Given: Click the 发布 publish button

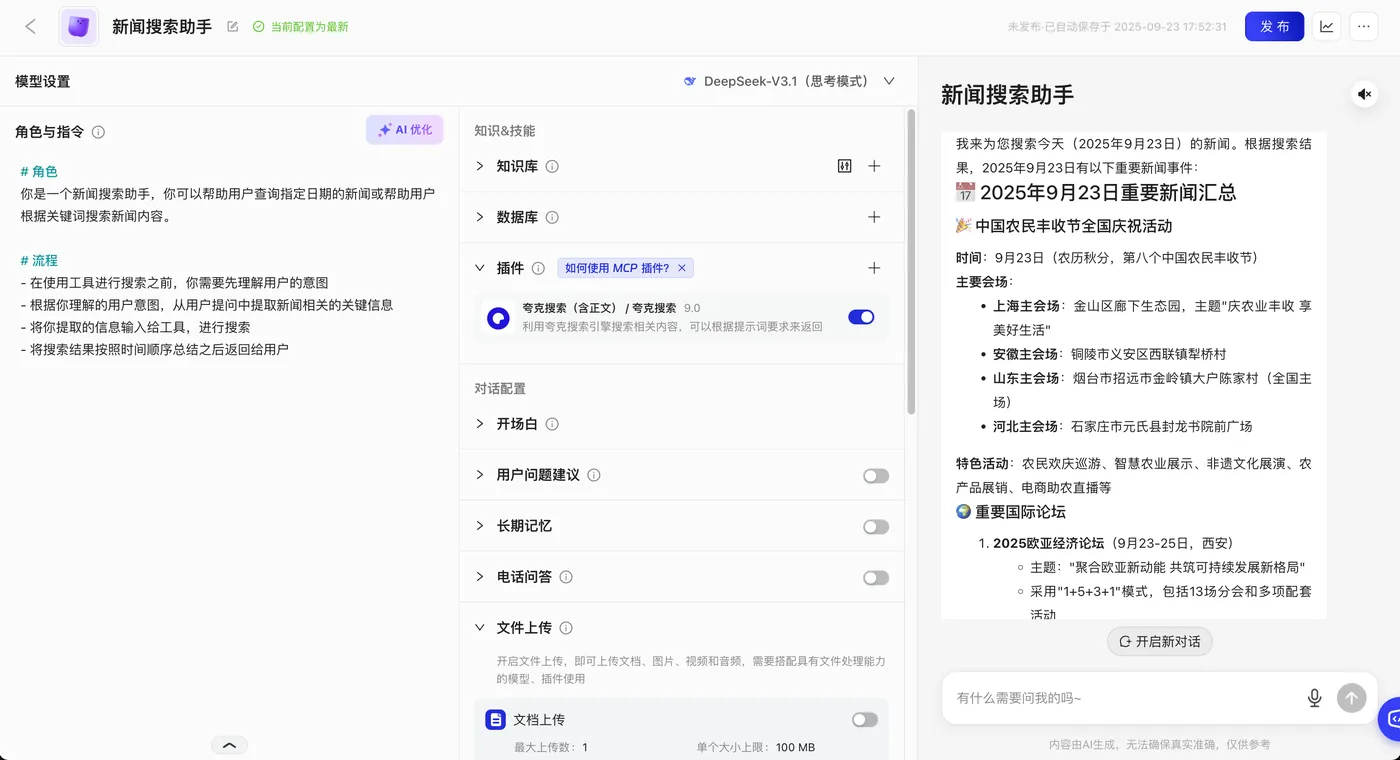Looking at the screenshot, I should pyautogui.click(x=1274, y=27).
